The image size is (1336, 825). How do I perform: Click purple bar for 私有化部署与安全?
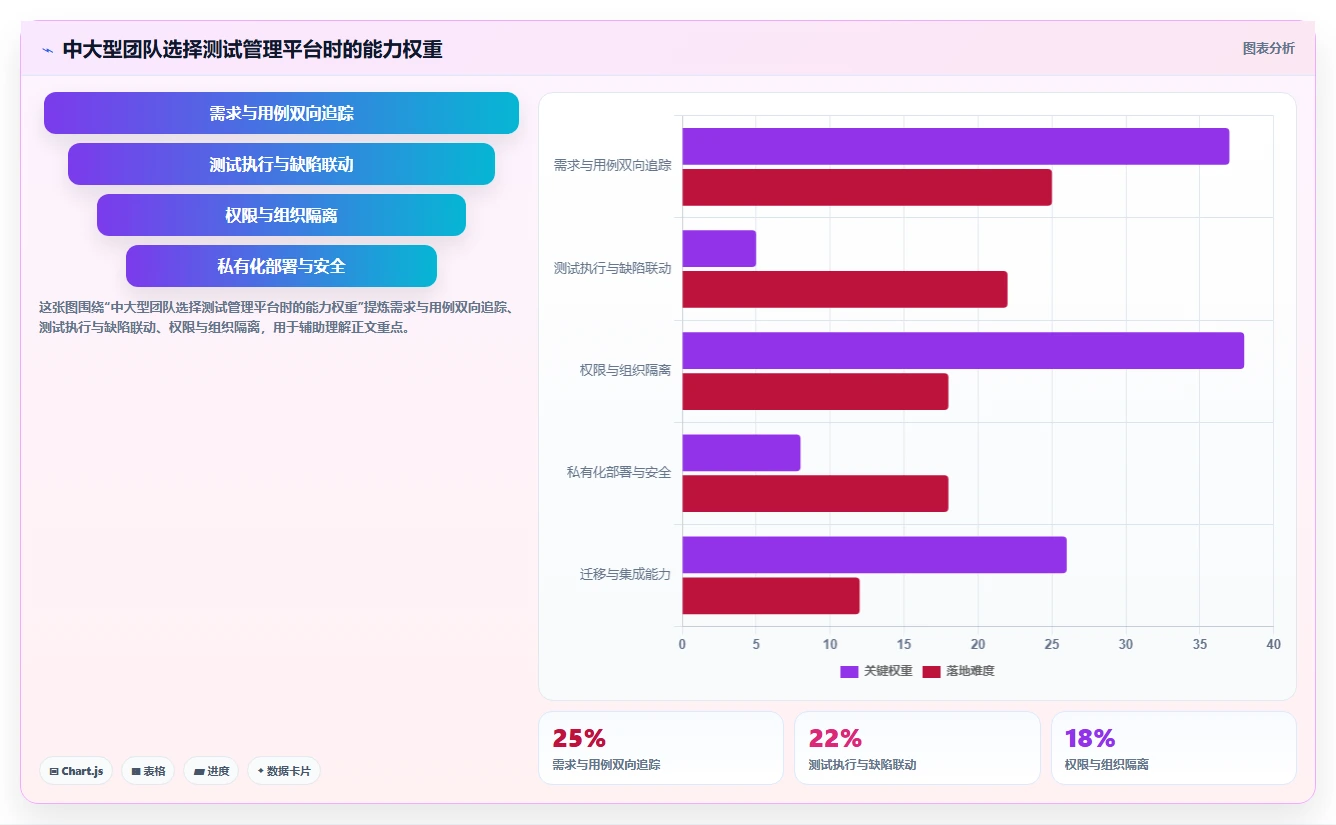click(x=741, y=453)
